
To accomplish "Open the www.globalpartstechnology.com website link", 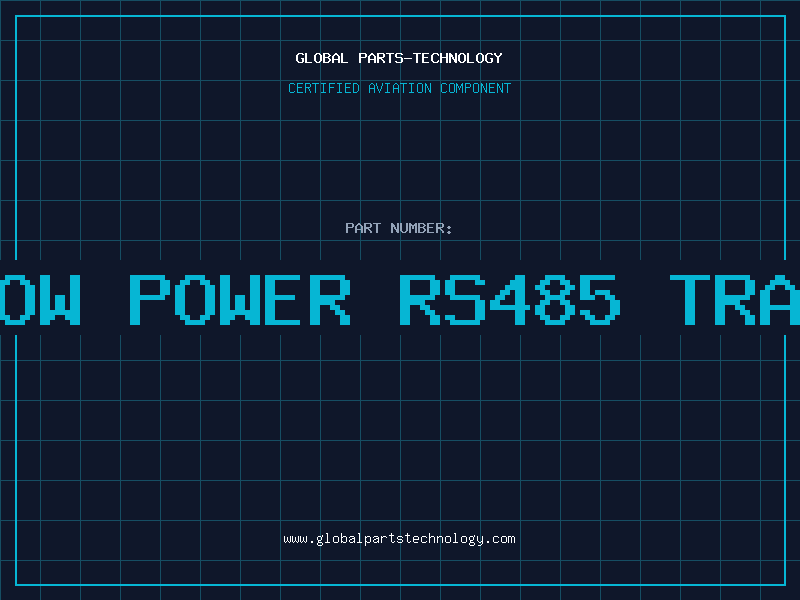I will (x=399, y=539).
